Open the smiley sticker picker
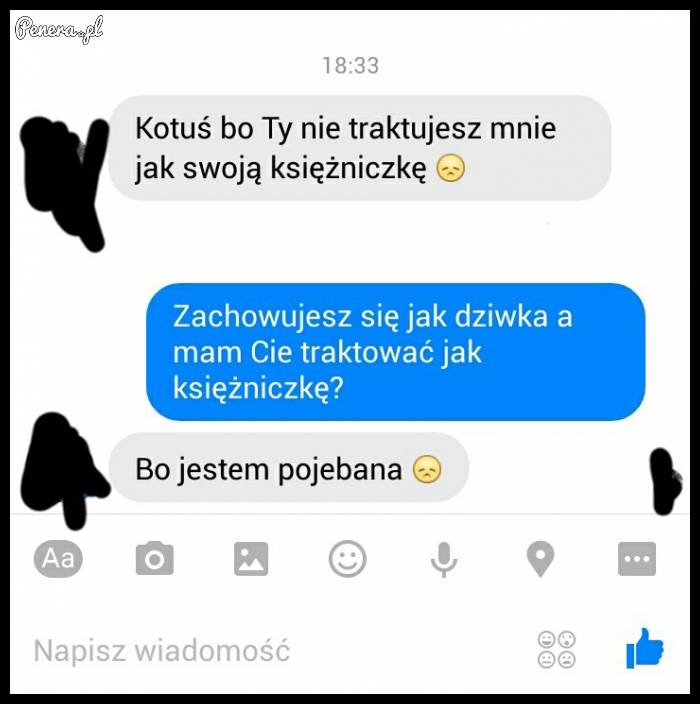 pyautogui.click(x=348, y=559)
